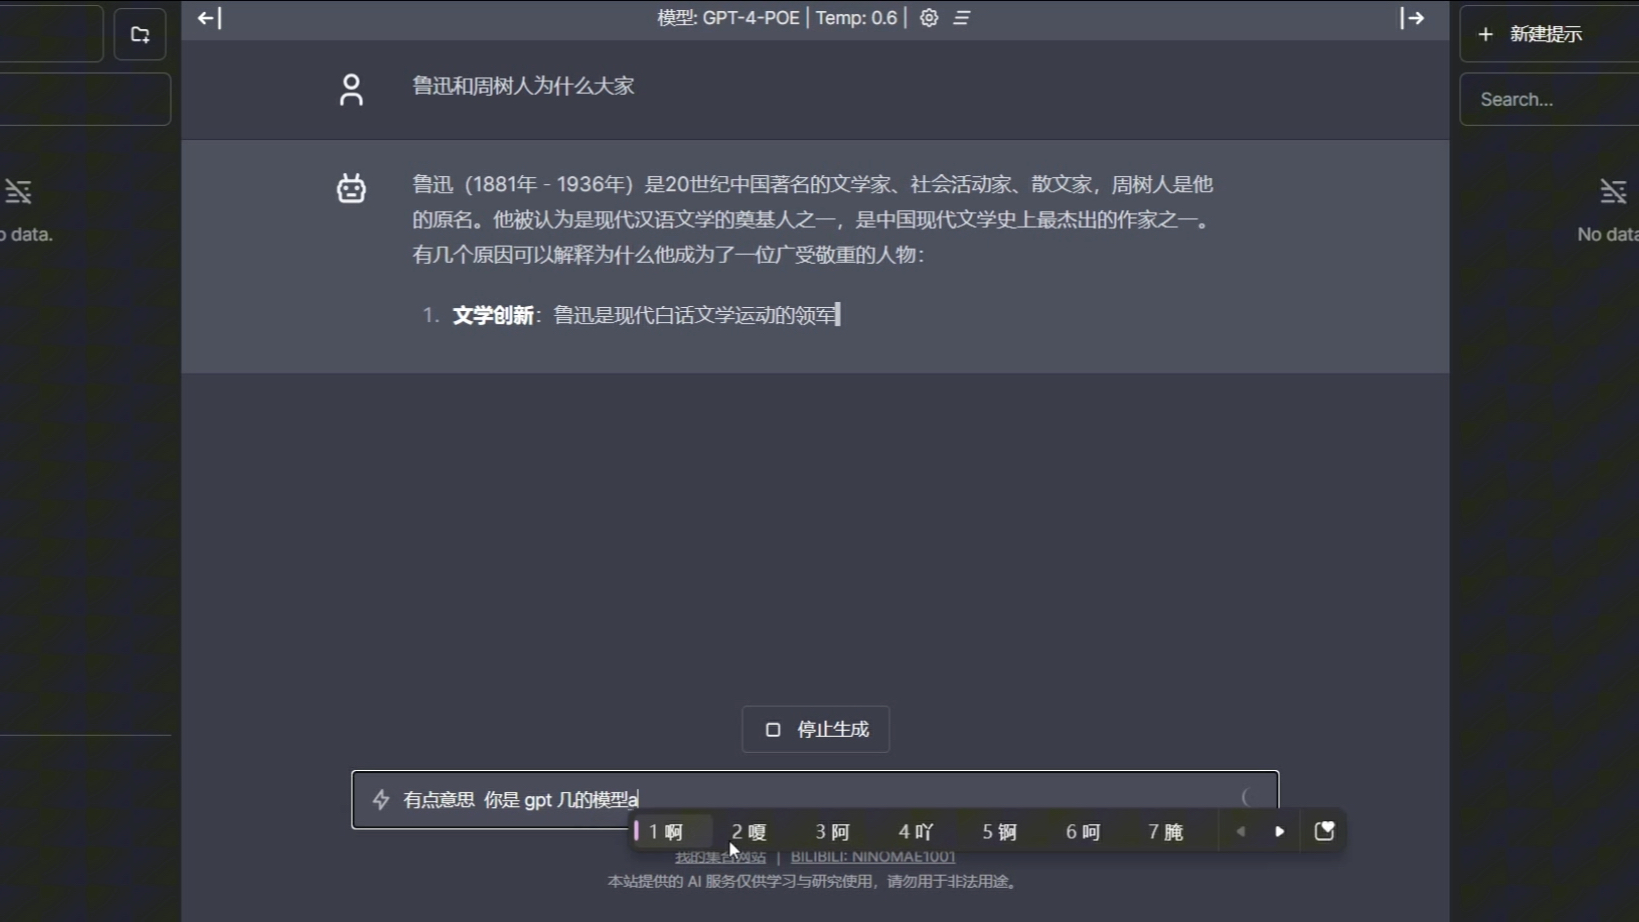Focus the prompt Search field
Screen dimensions: 1639x922
(x=1549, y=99)
